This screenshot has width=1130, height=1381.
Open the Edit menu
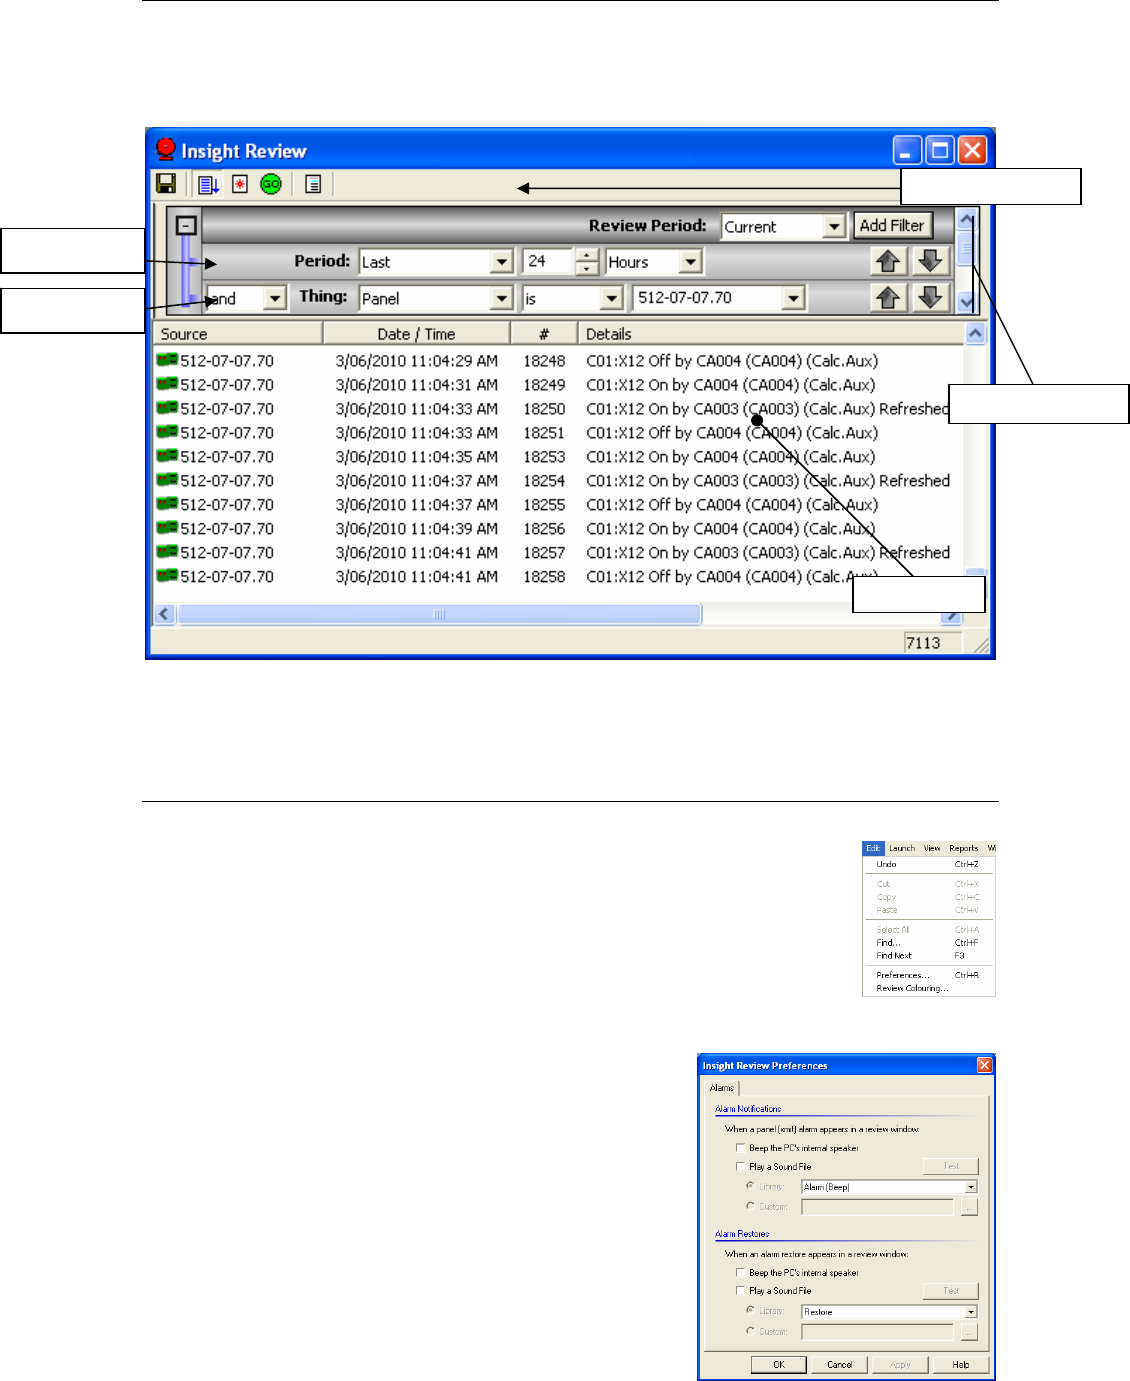(x=873, y=848)
